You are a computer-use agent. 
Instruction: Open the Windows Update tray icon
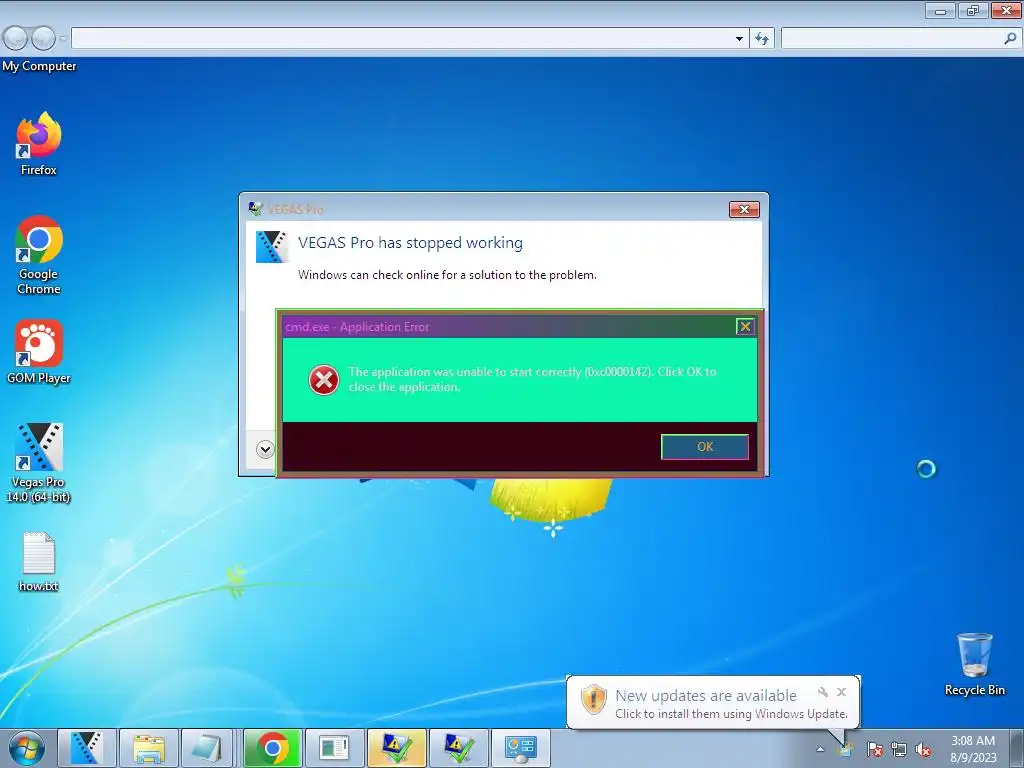pyautogui.click(x=845, y=750)
